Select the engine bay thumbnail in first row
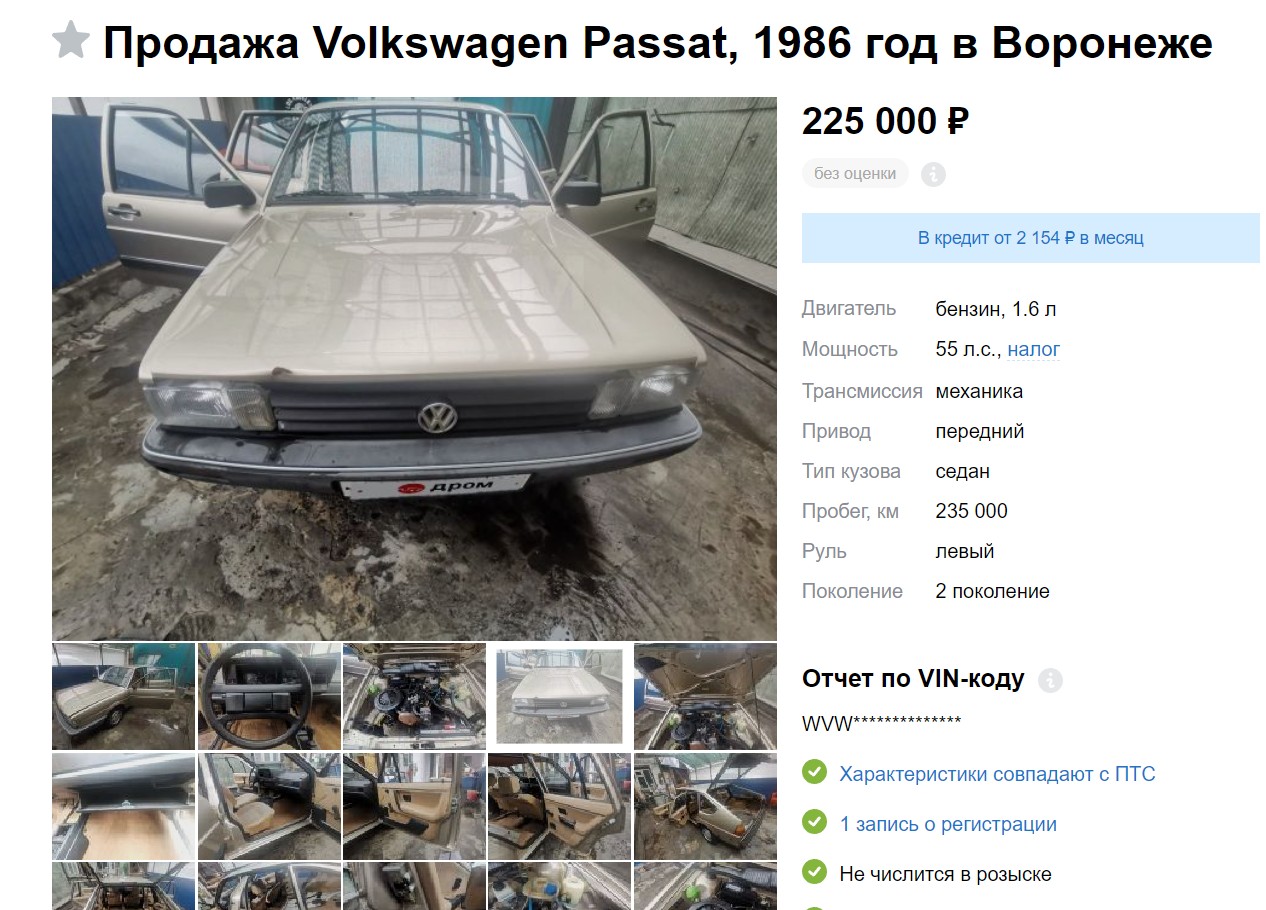This screenshot has height=910, width=1266. pos(414,696)
